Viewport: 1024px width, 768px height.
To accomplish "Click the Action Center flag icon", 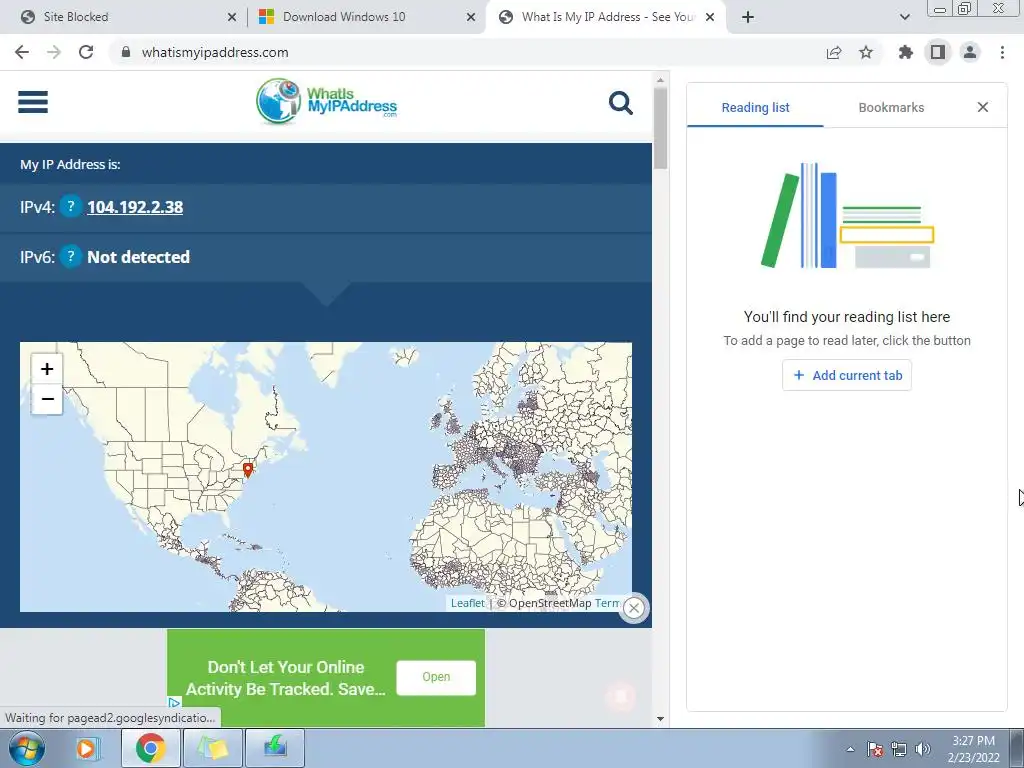I will [875, 749].
